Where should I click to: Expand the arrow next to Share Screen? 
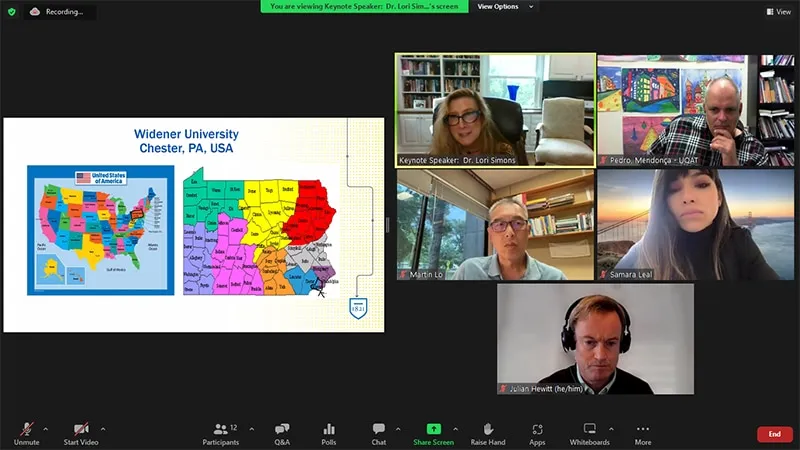tap(456, 429)
